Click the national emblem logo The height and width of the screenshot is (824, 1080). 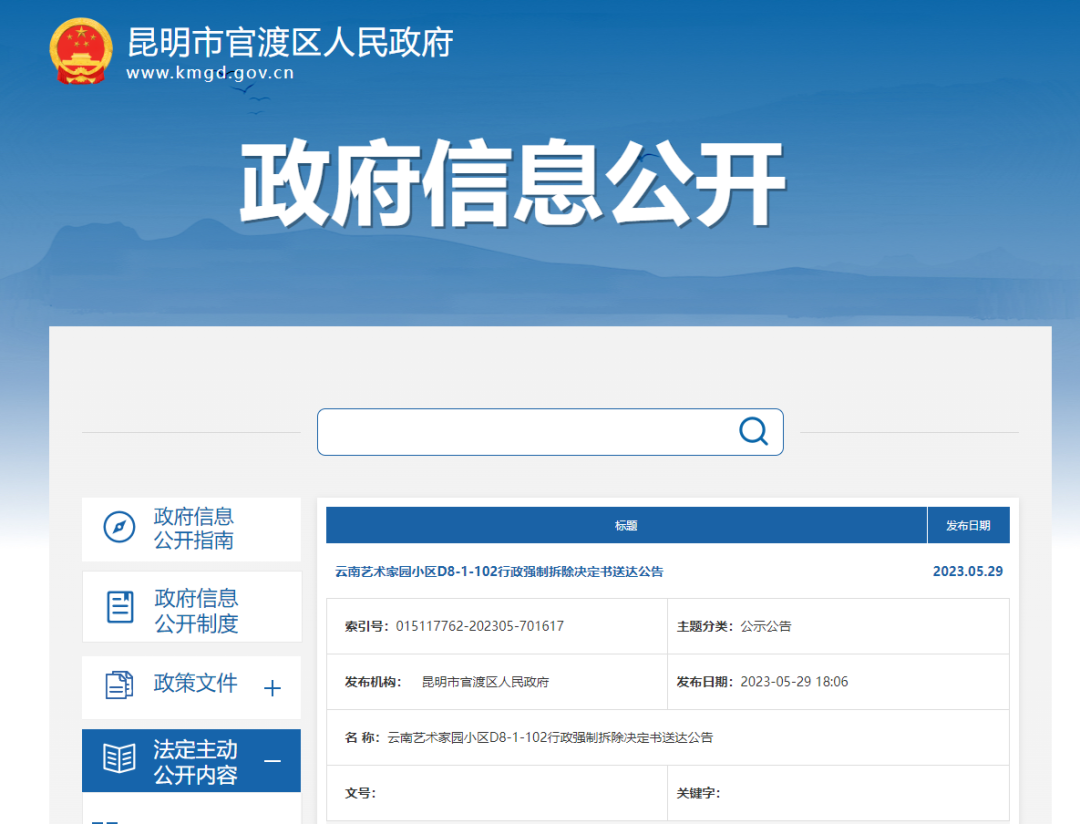point(79,51)
